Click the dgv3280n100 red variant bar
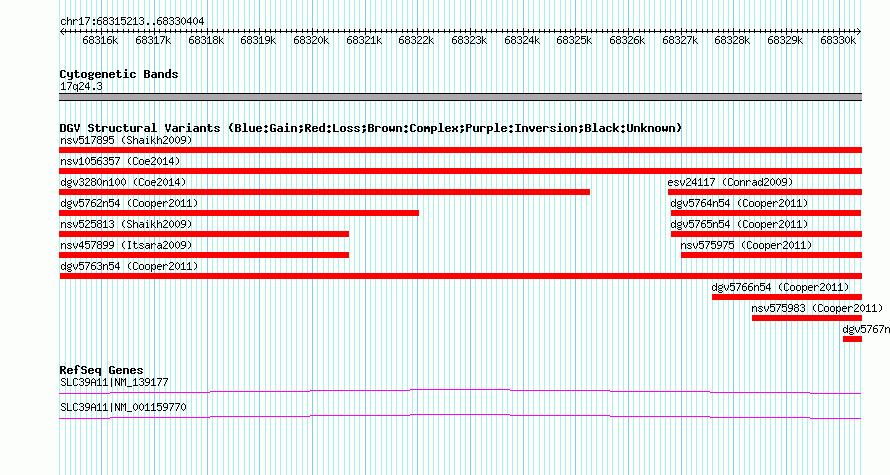890x475 pixels. point(325,192)
